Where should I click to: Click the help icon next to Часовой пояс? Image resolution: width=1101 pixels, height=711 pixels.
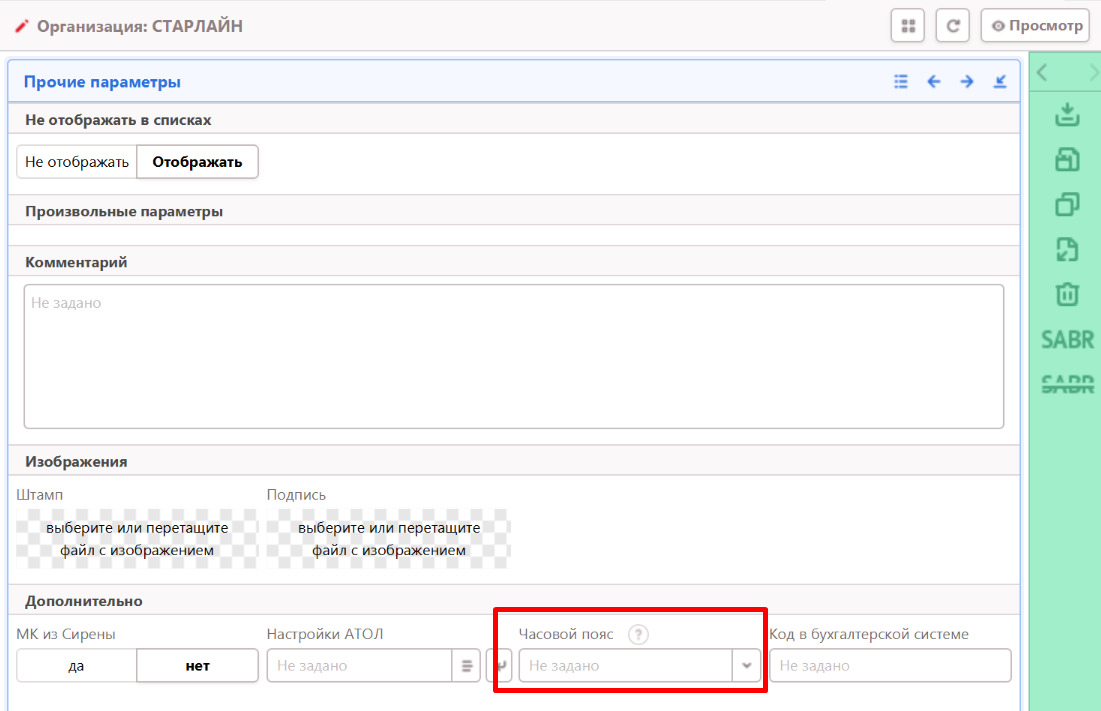[638, 634]
